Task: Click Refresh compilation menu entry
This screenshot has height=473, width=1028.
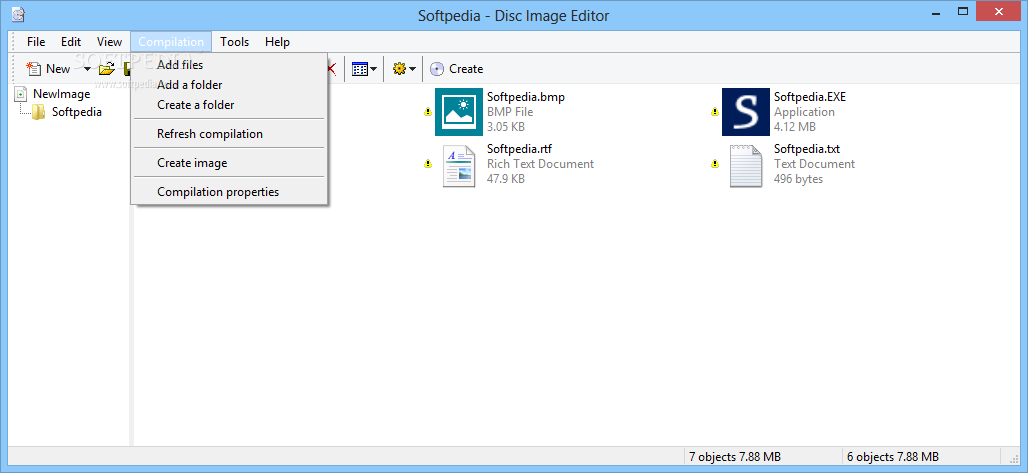Action: 229,134
